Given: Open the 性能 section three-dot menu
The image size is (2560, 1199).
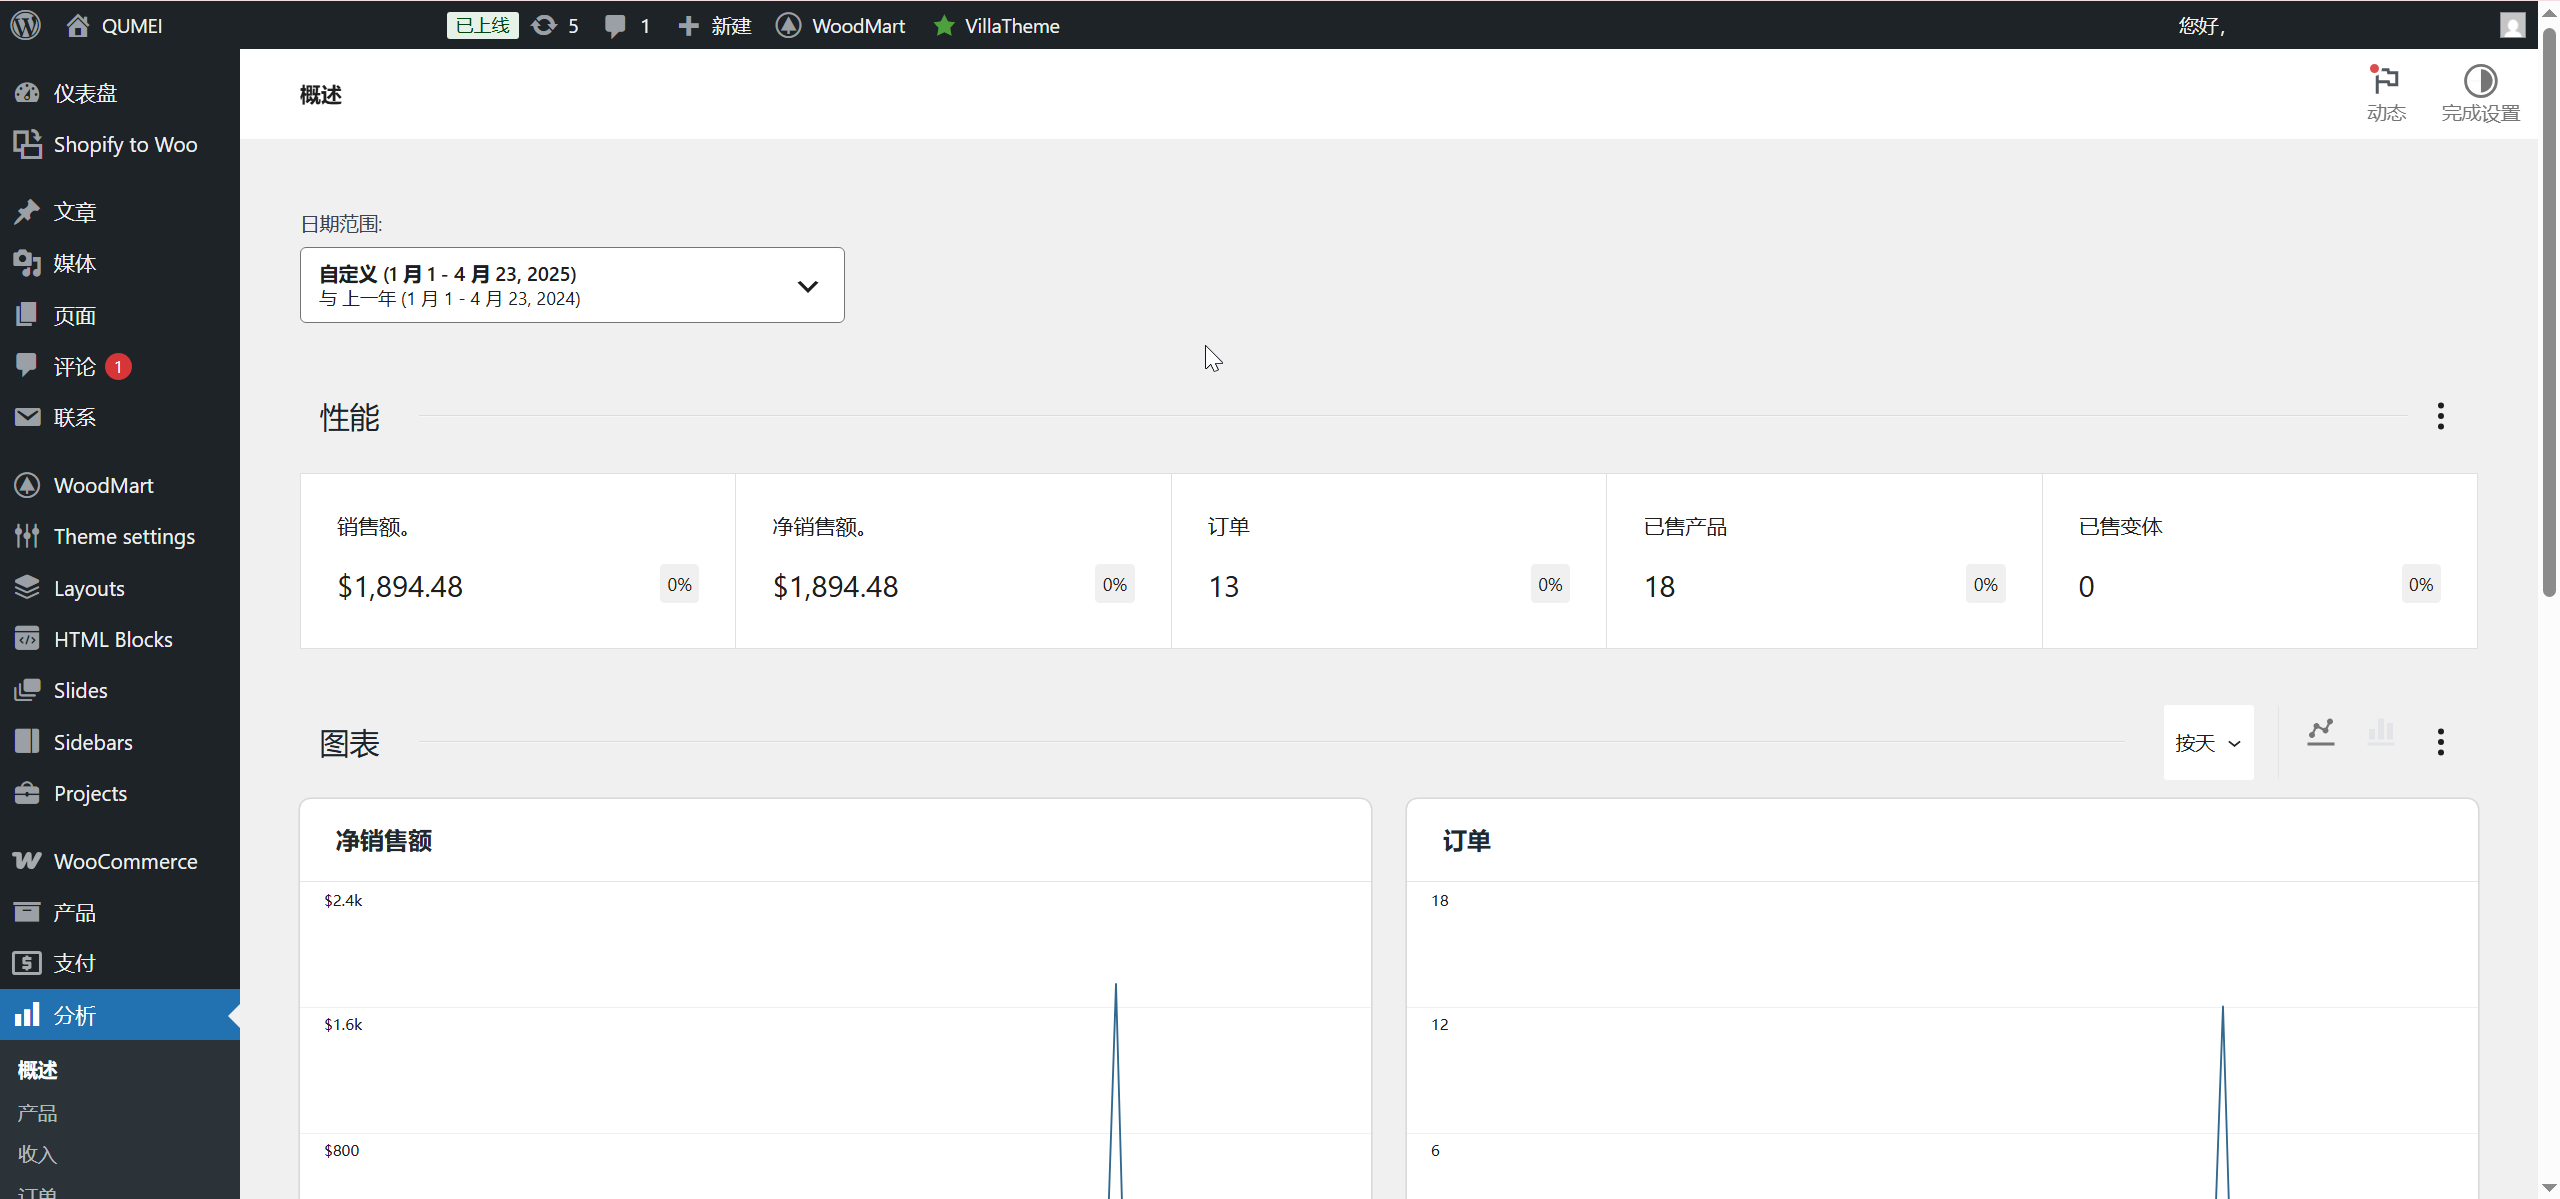Looking at the screenshot, I should point(2440,416).
